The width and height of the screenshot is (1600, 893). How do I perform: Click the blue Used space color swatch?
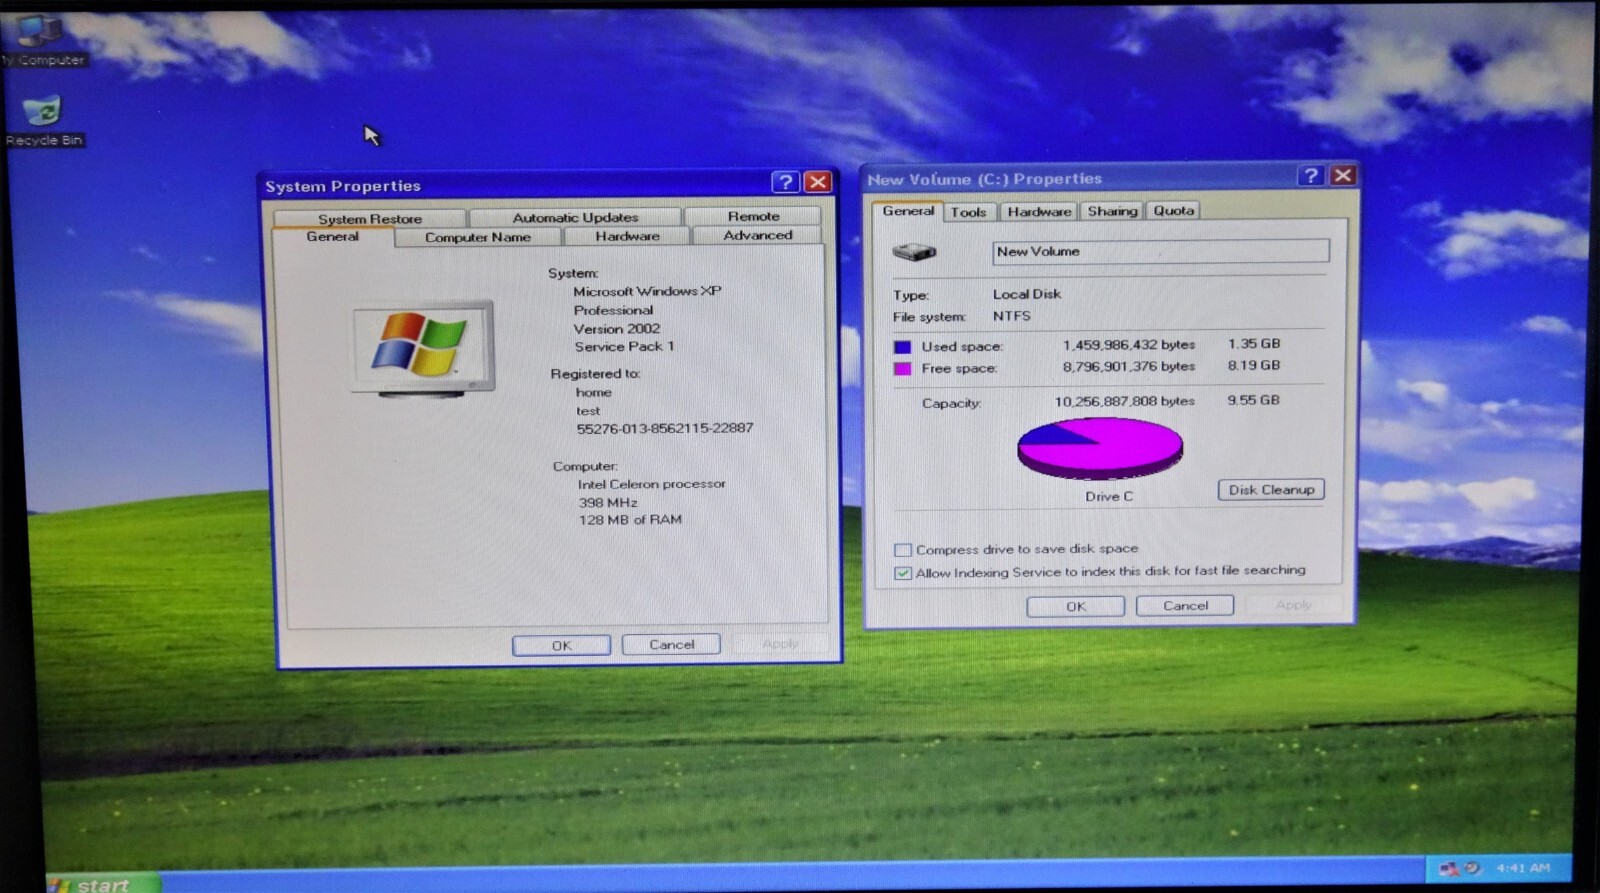point(902,347)
